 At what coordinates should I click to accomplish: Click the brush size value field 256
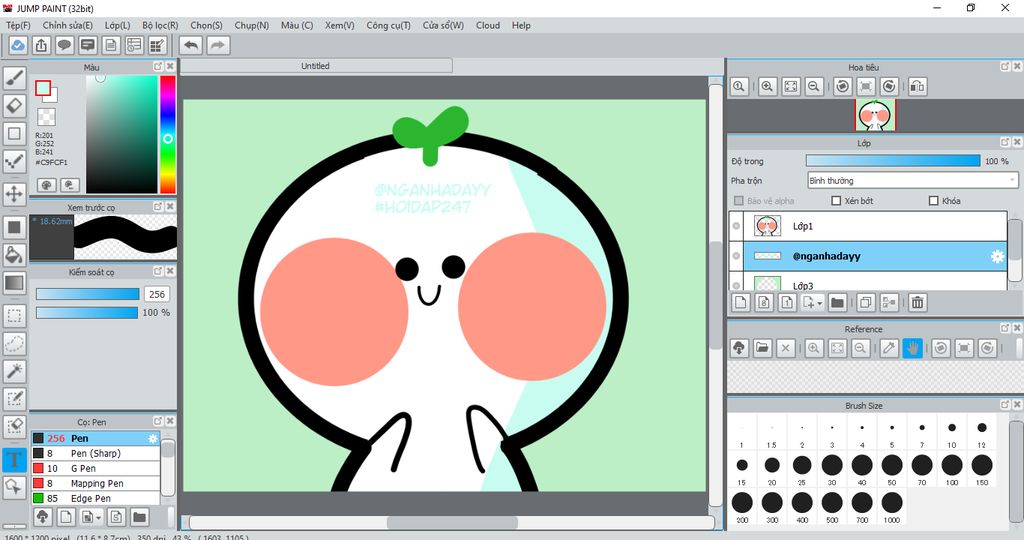pyautogui.click(x=157, y=294)
